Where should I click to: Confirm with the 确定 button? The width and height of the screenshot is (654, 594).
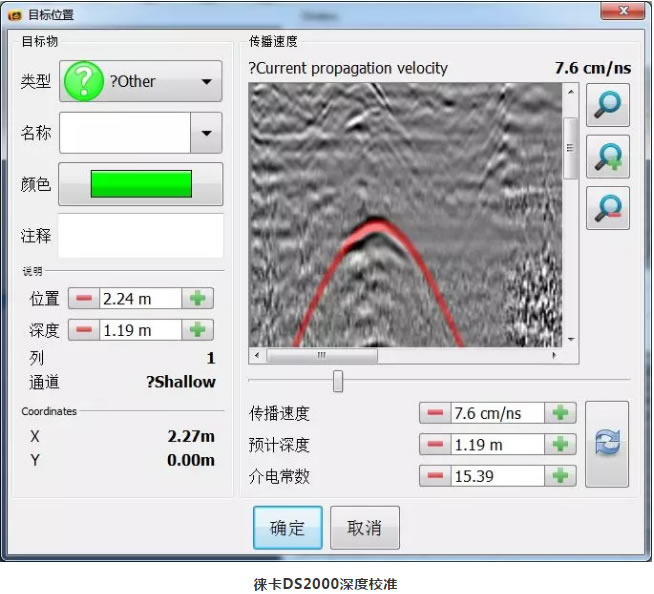coord(287,528)
